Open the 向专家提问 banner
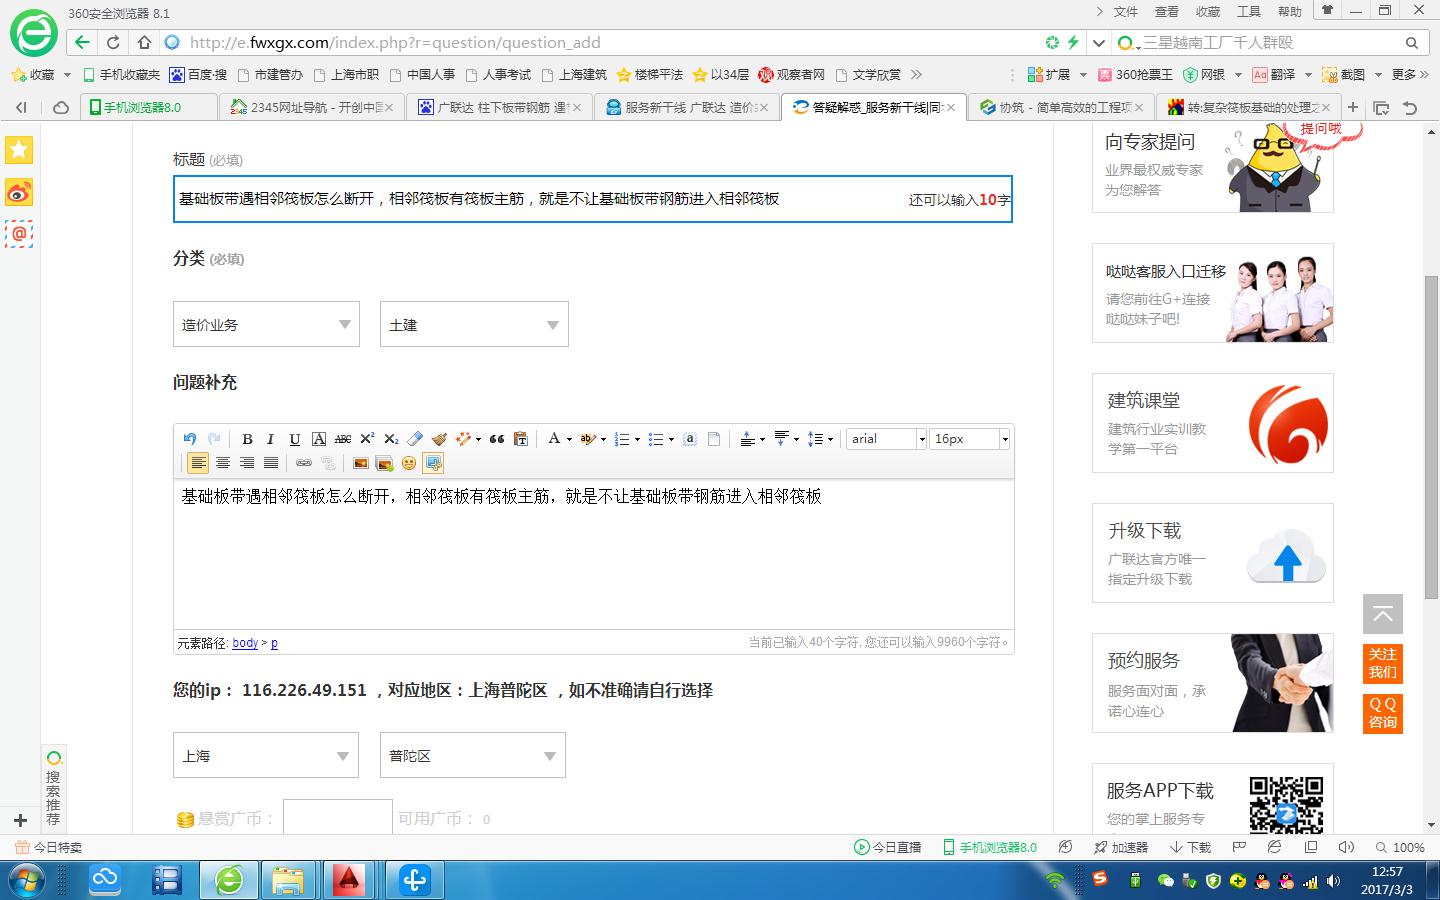 (1213, 166)
